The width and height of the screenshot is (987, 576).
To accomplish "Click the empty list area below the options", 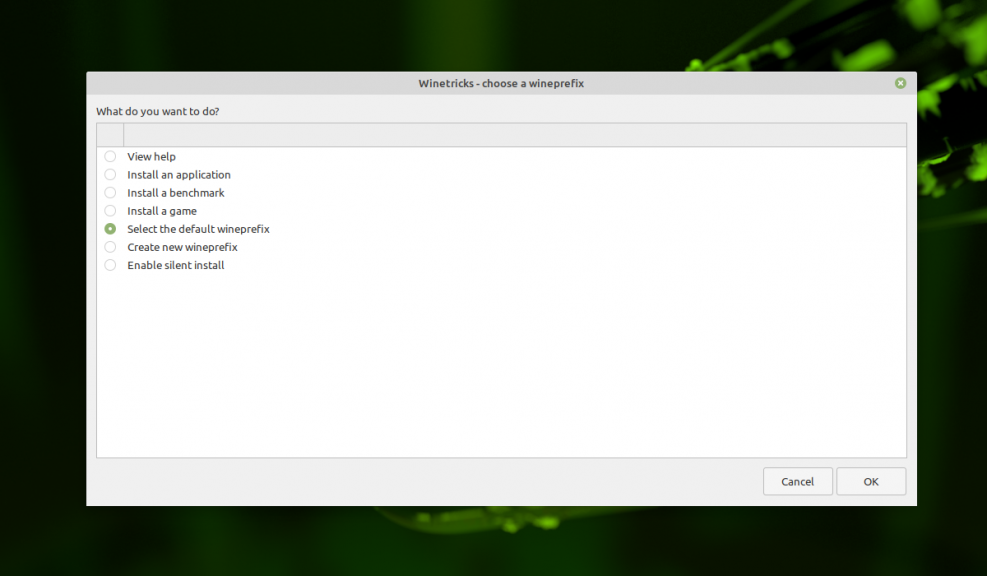I will 500,370.
